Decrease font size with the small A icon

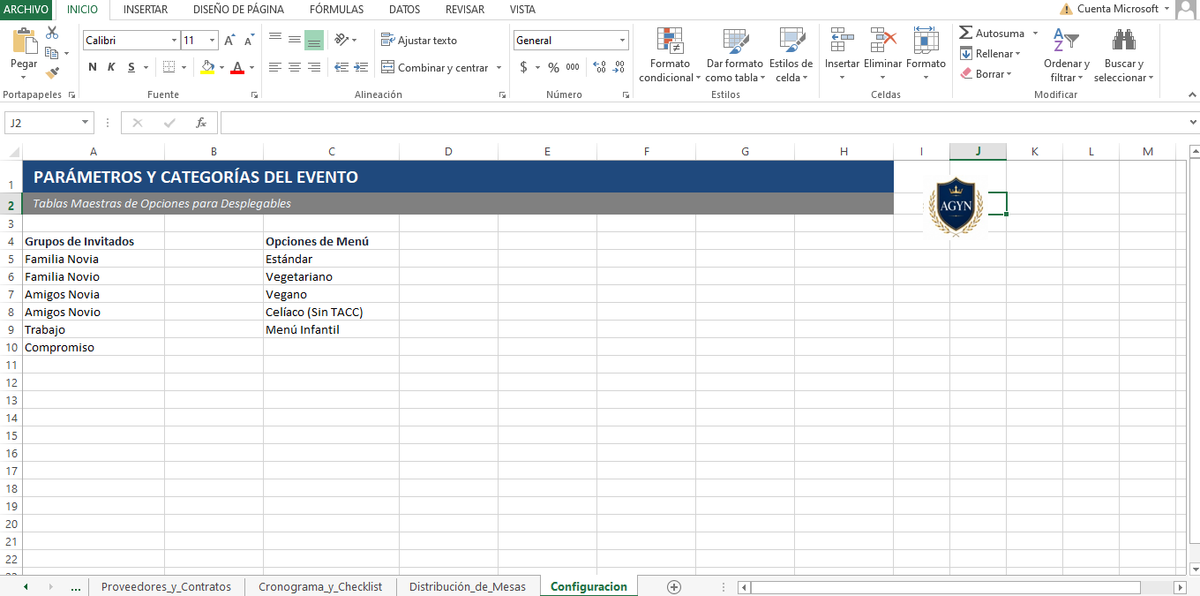(x=249, y=40)
